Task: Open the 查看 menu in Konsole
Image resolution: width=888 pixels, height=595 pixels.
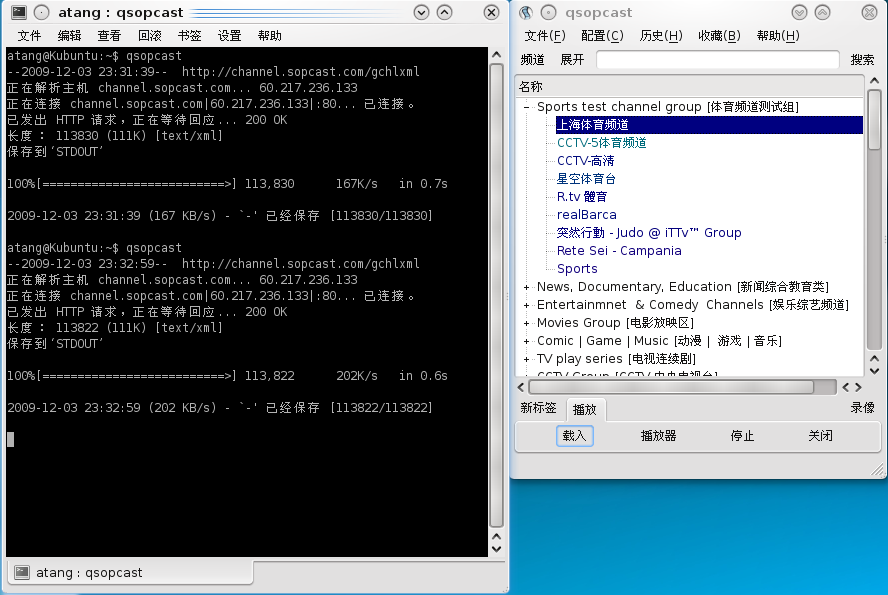Action: [109, 36]
